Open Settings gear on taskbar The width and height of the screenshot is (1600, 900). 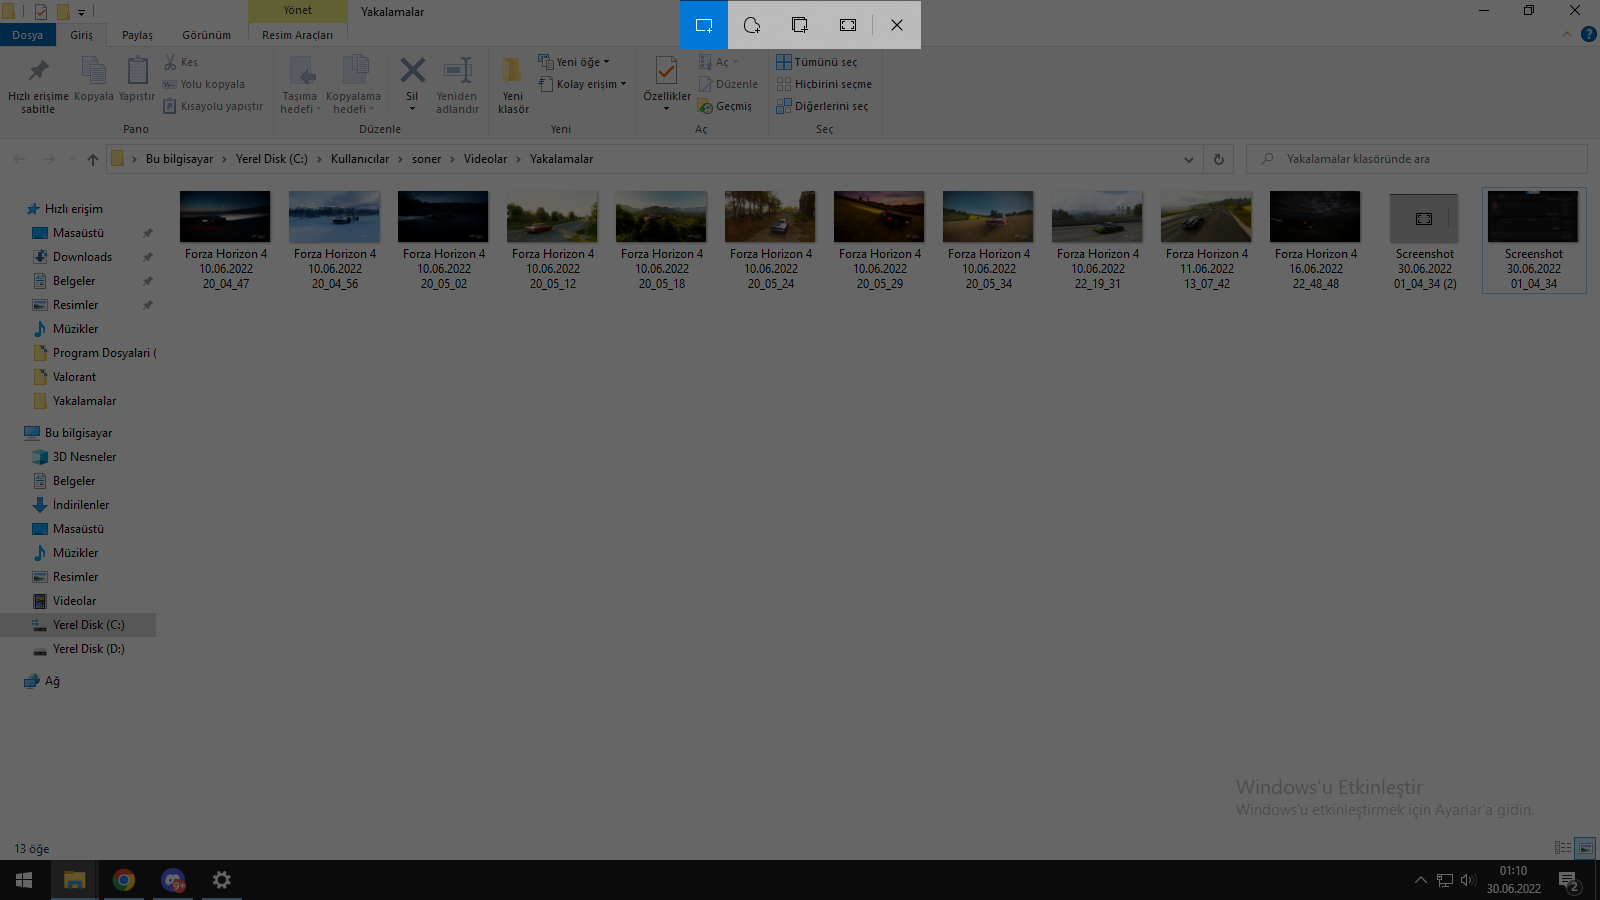point(221,880)
